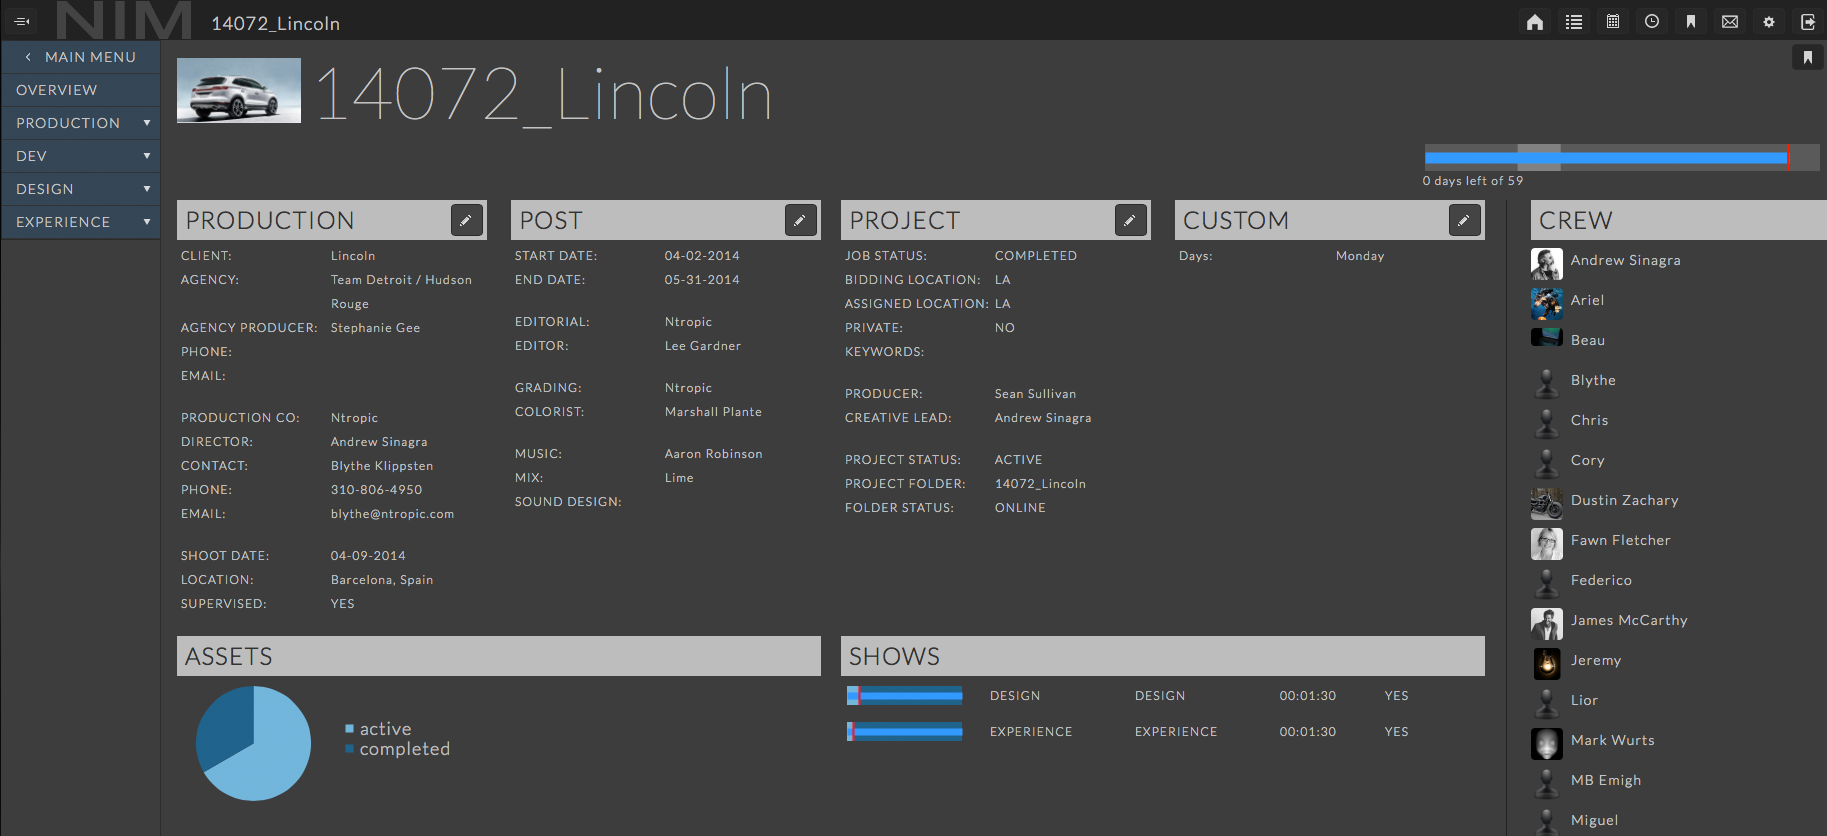Viewport: 1827px width, 836px height.
Task: Click the active legend entry
Action: tap(378, 729)
